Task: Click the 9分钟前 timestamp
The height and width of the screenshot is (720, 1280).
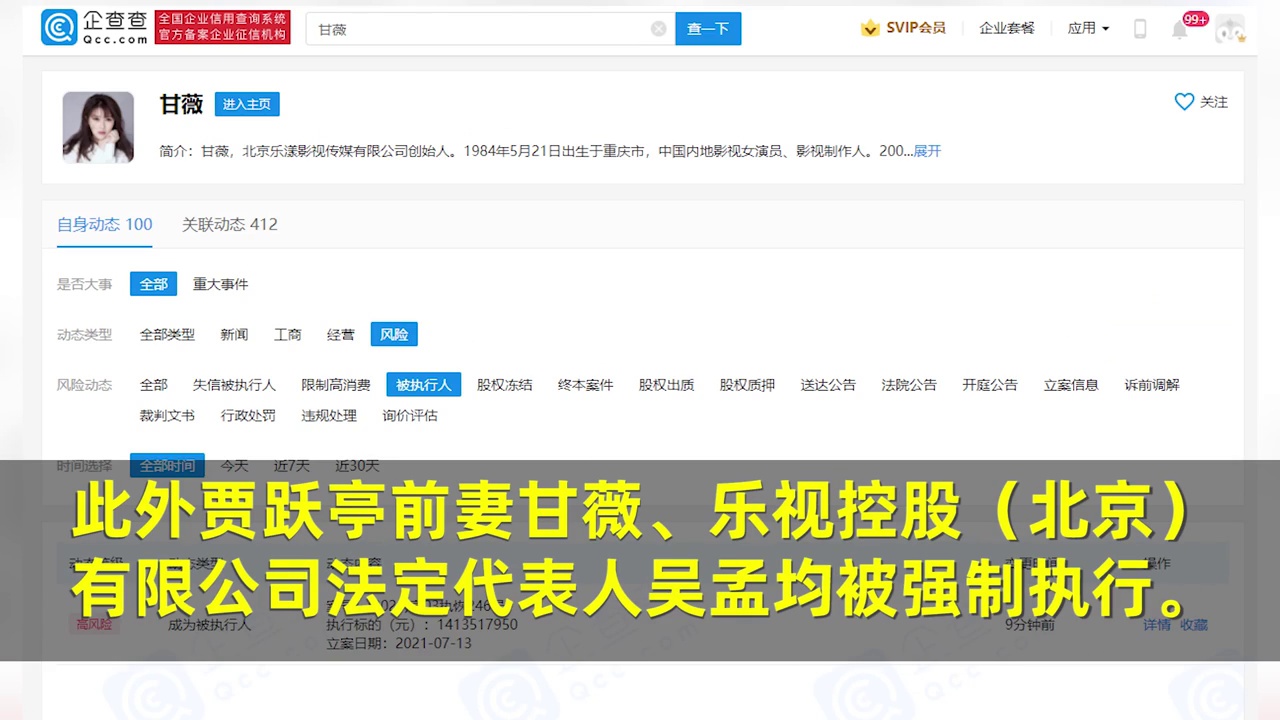Action: [1031, 624]
